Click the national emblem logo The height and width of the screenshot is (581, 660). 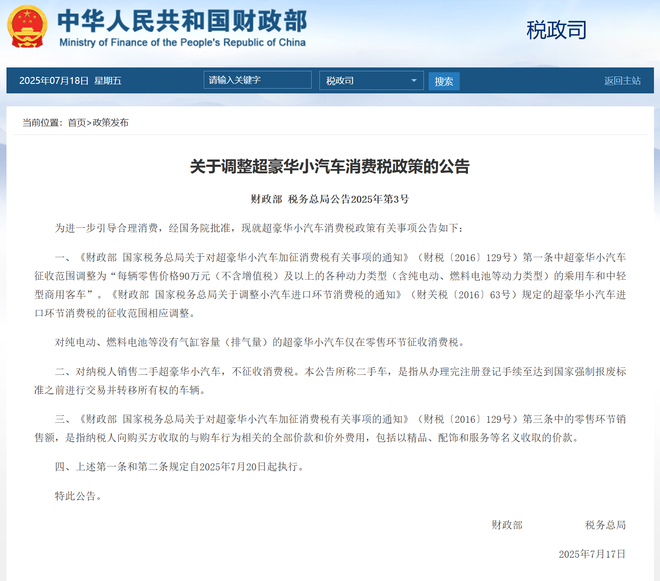click(27, 26)
